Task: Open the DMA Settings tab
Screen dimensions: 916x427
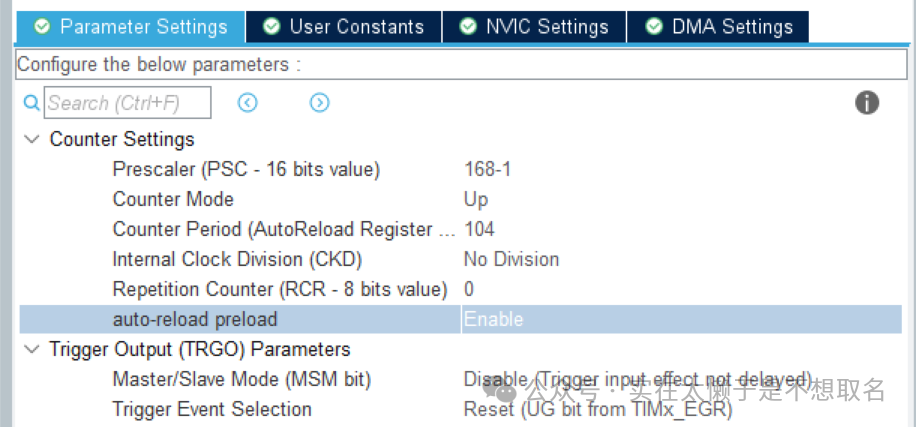Action: pyautogui.click(x=718, y=26)
